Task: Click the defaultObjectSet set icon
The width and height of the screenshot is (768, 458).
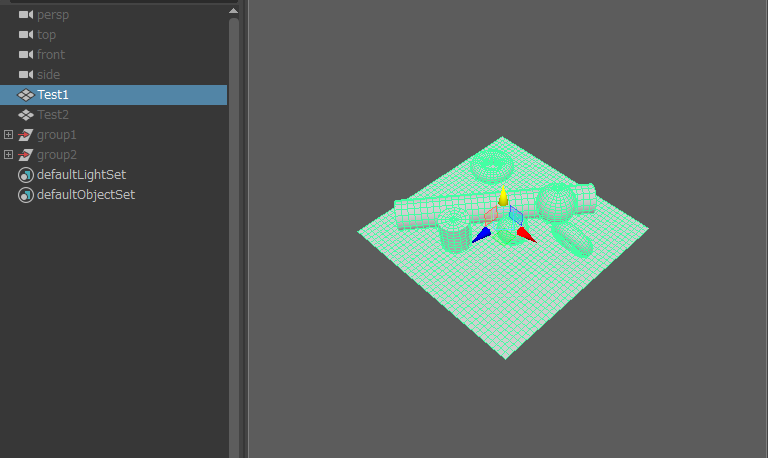Action: pyautogui.click(x=25, y=195)
